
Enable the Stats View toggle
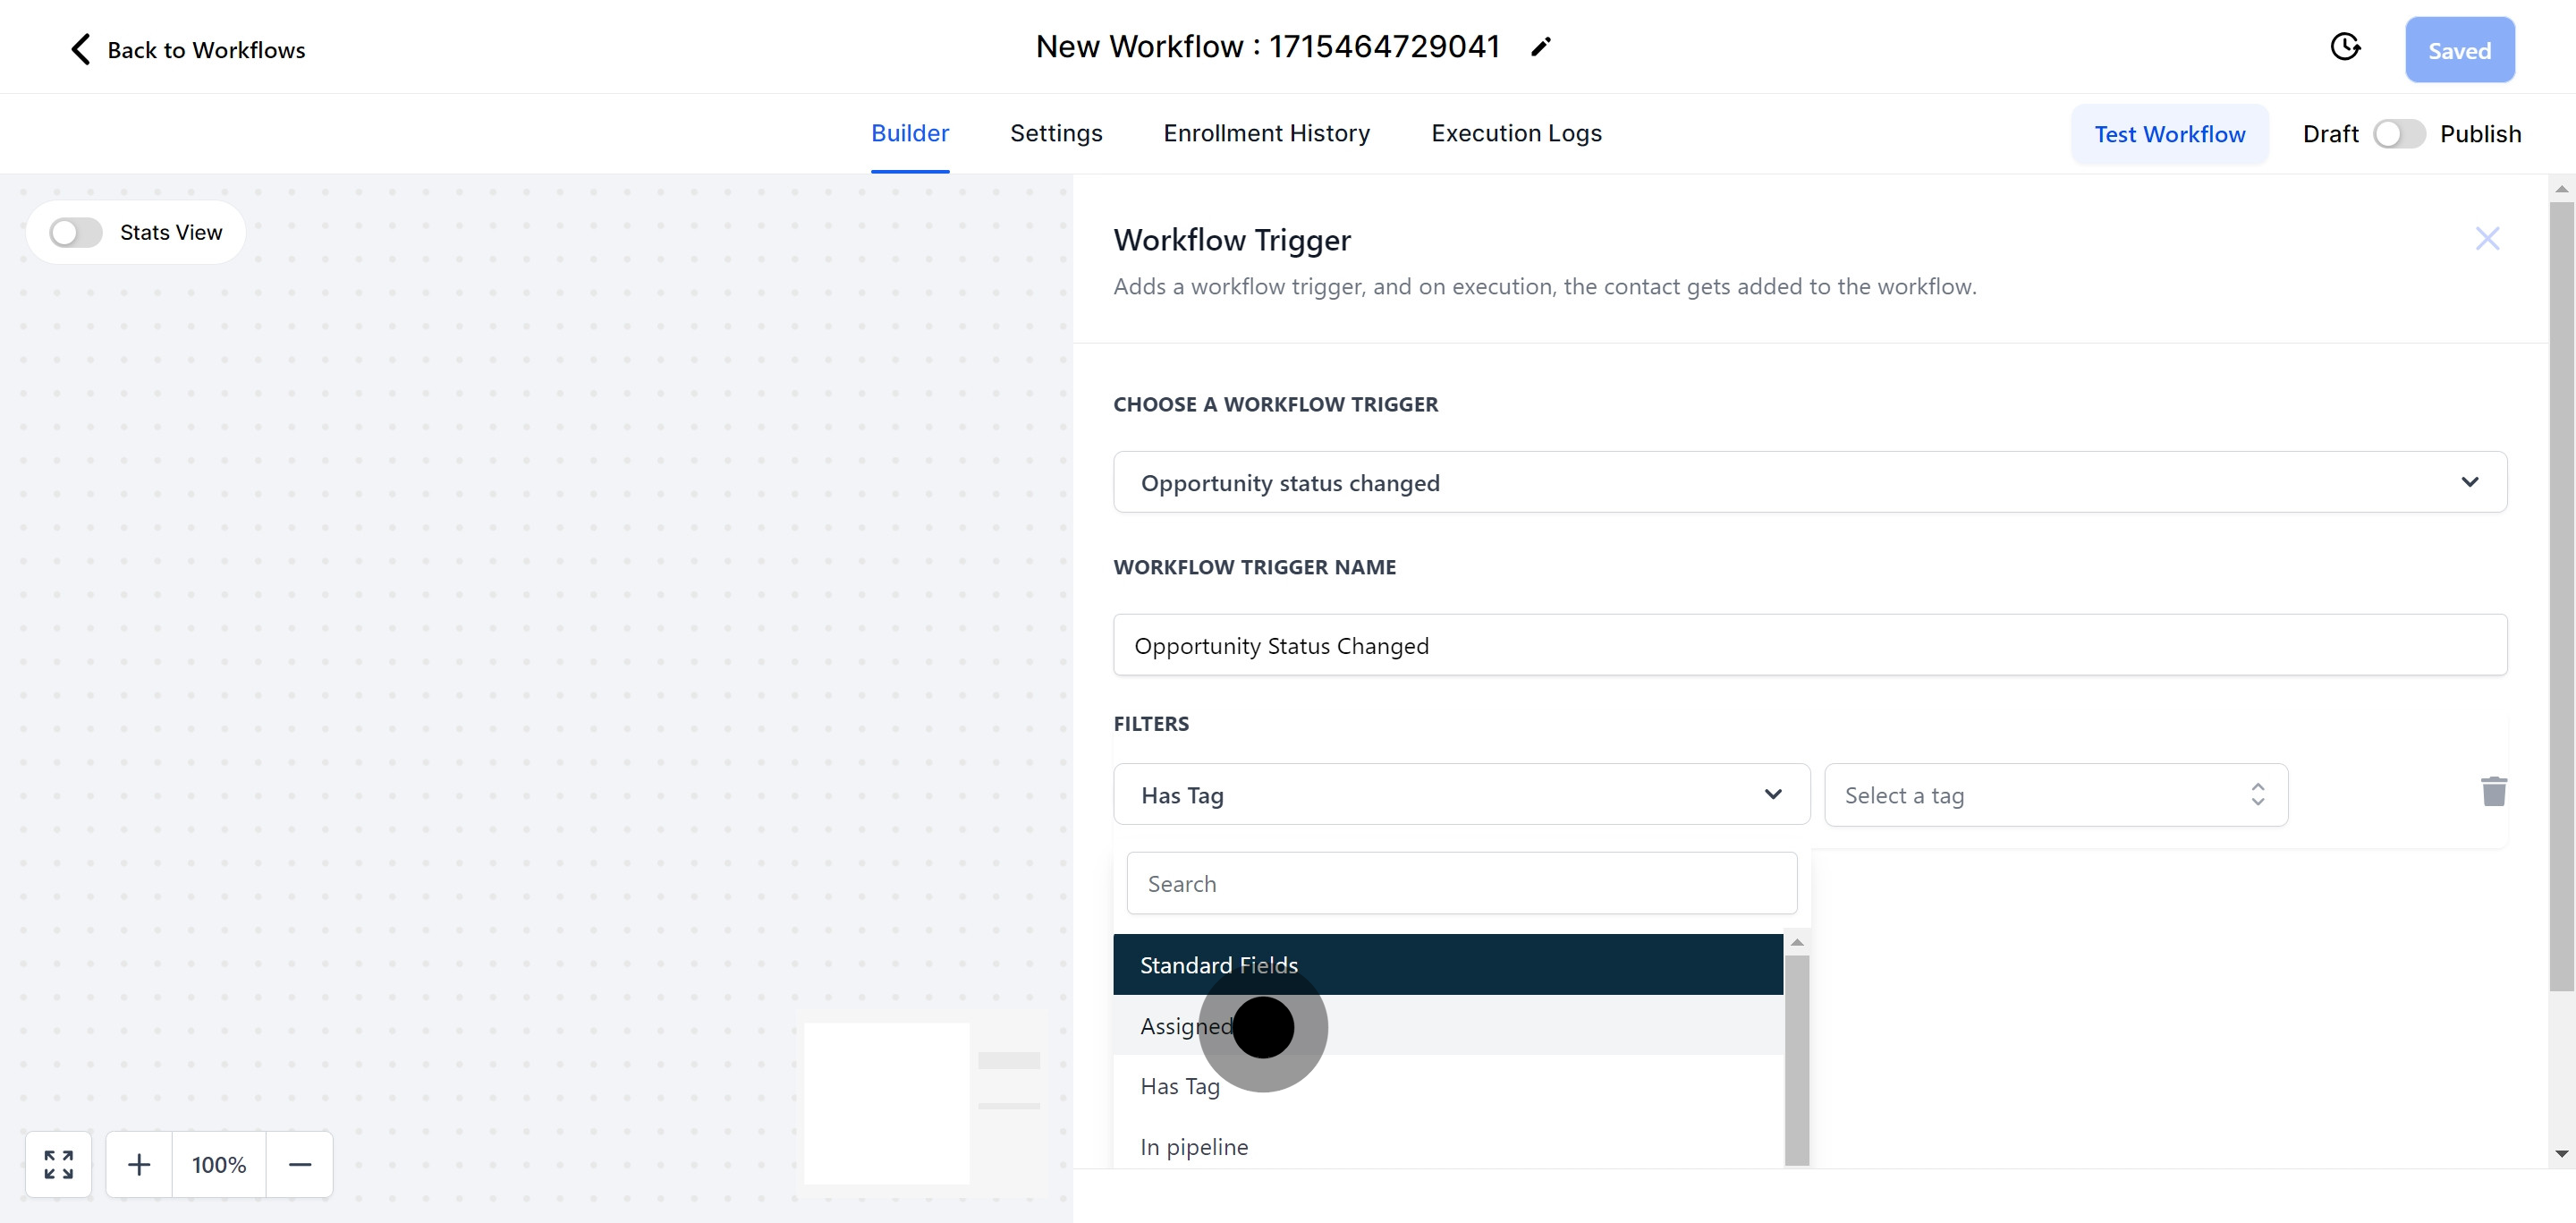pos(76,233)
